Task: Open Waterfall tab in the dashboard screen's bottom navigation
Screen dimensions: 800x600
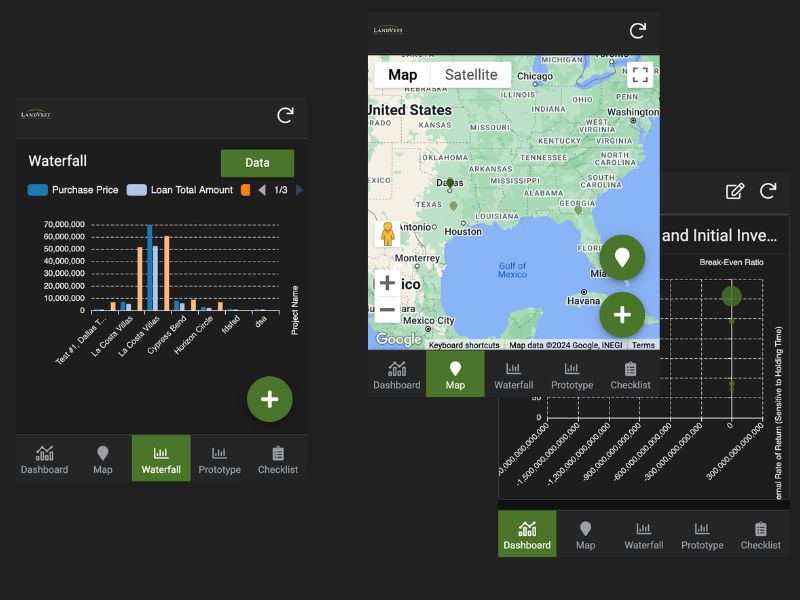Action: pyautogui.click(x=644, y=534)
